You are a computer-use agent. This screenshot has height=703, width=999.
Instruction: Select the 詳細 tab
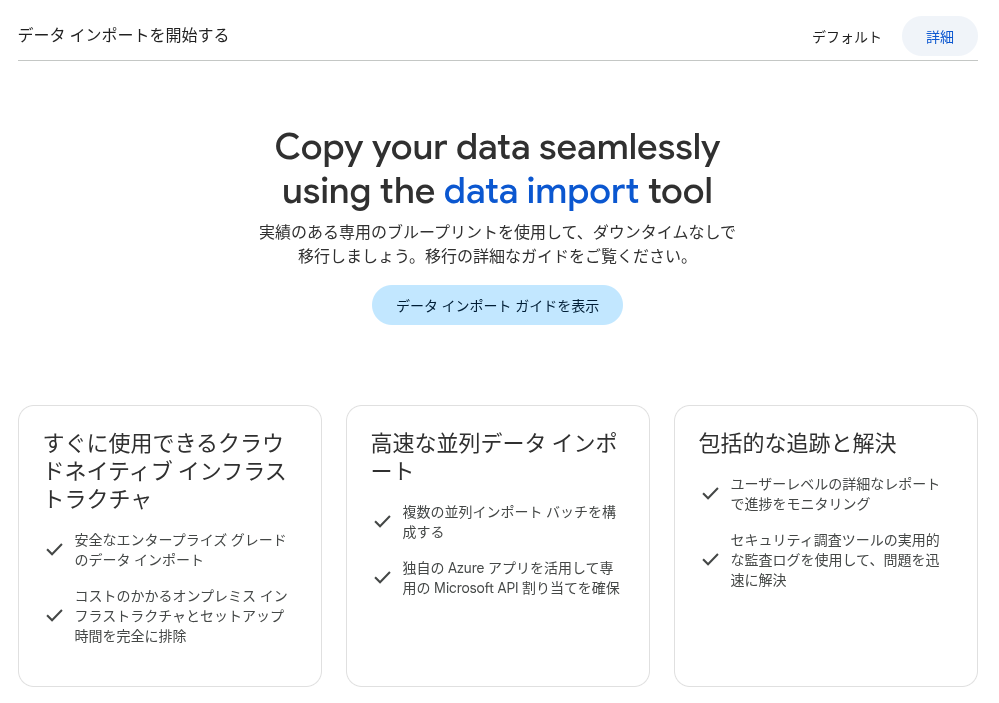(x=939, y=37)
